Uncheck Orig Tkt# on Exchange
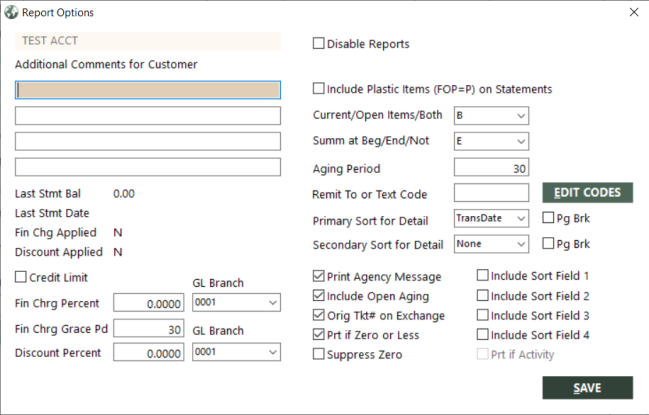Viewport: 649px width, 415px height. [x=318, y=315]
